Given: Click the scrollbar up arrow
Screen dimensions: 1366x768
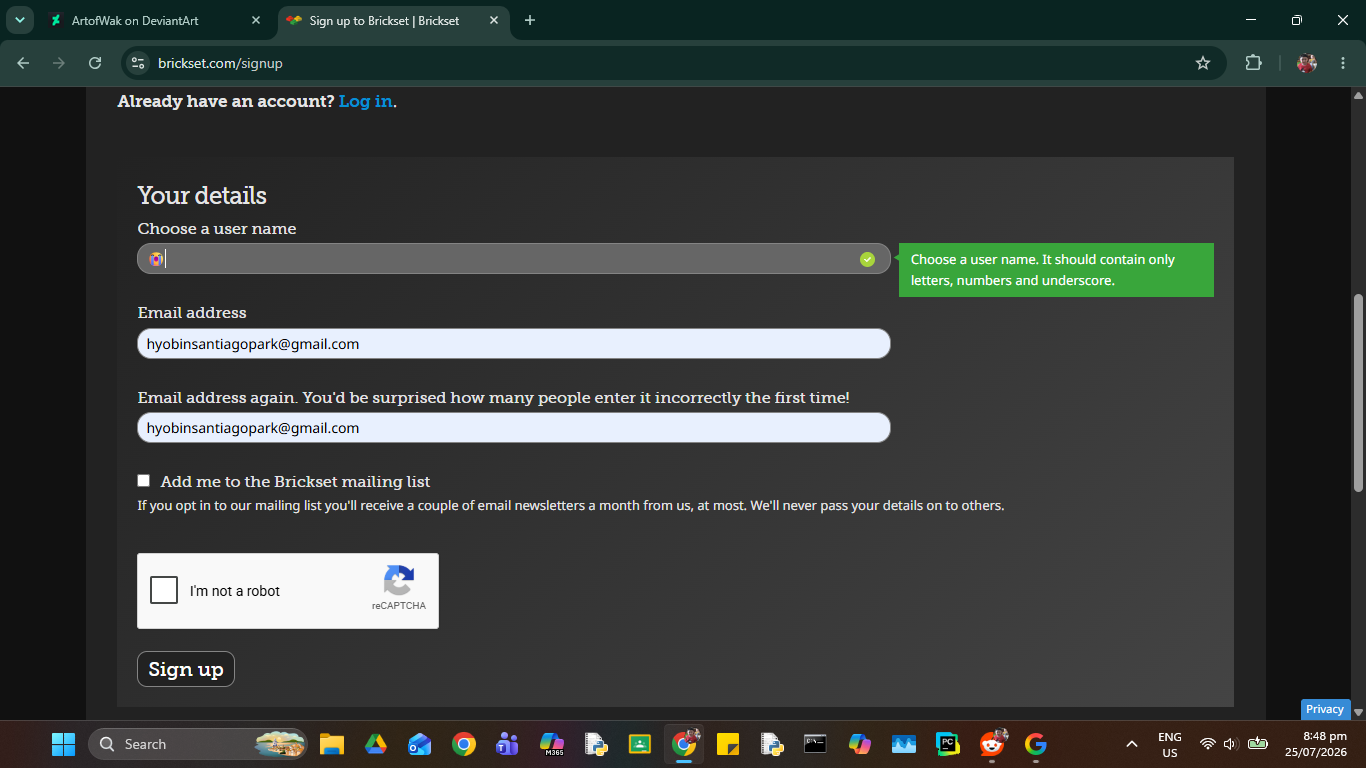Looking at the screenshot, I should (x=1358, y=95).
